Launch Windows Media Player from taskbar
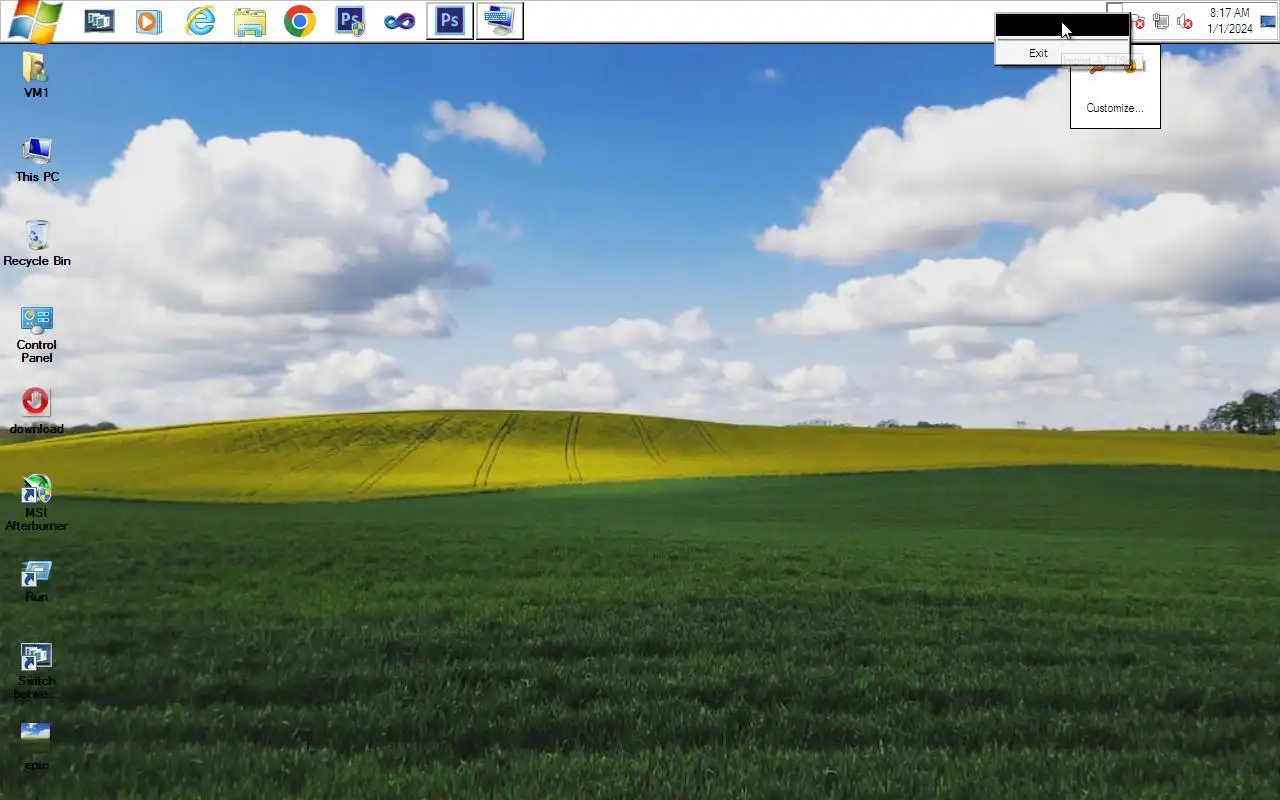The width and height of the screenshot is (1280, 800). pos(149,20)
